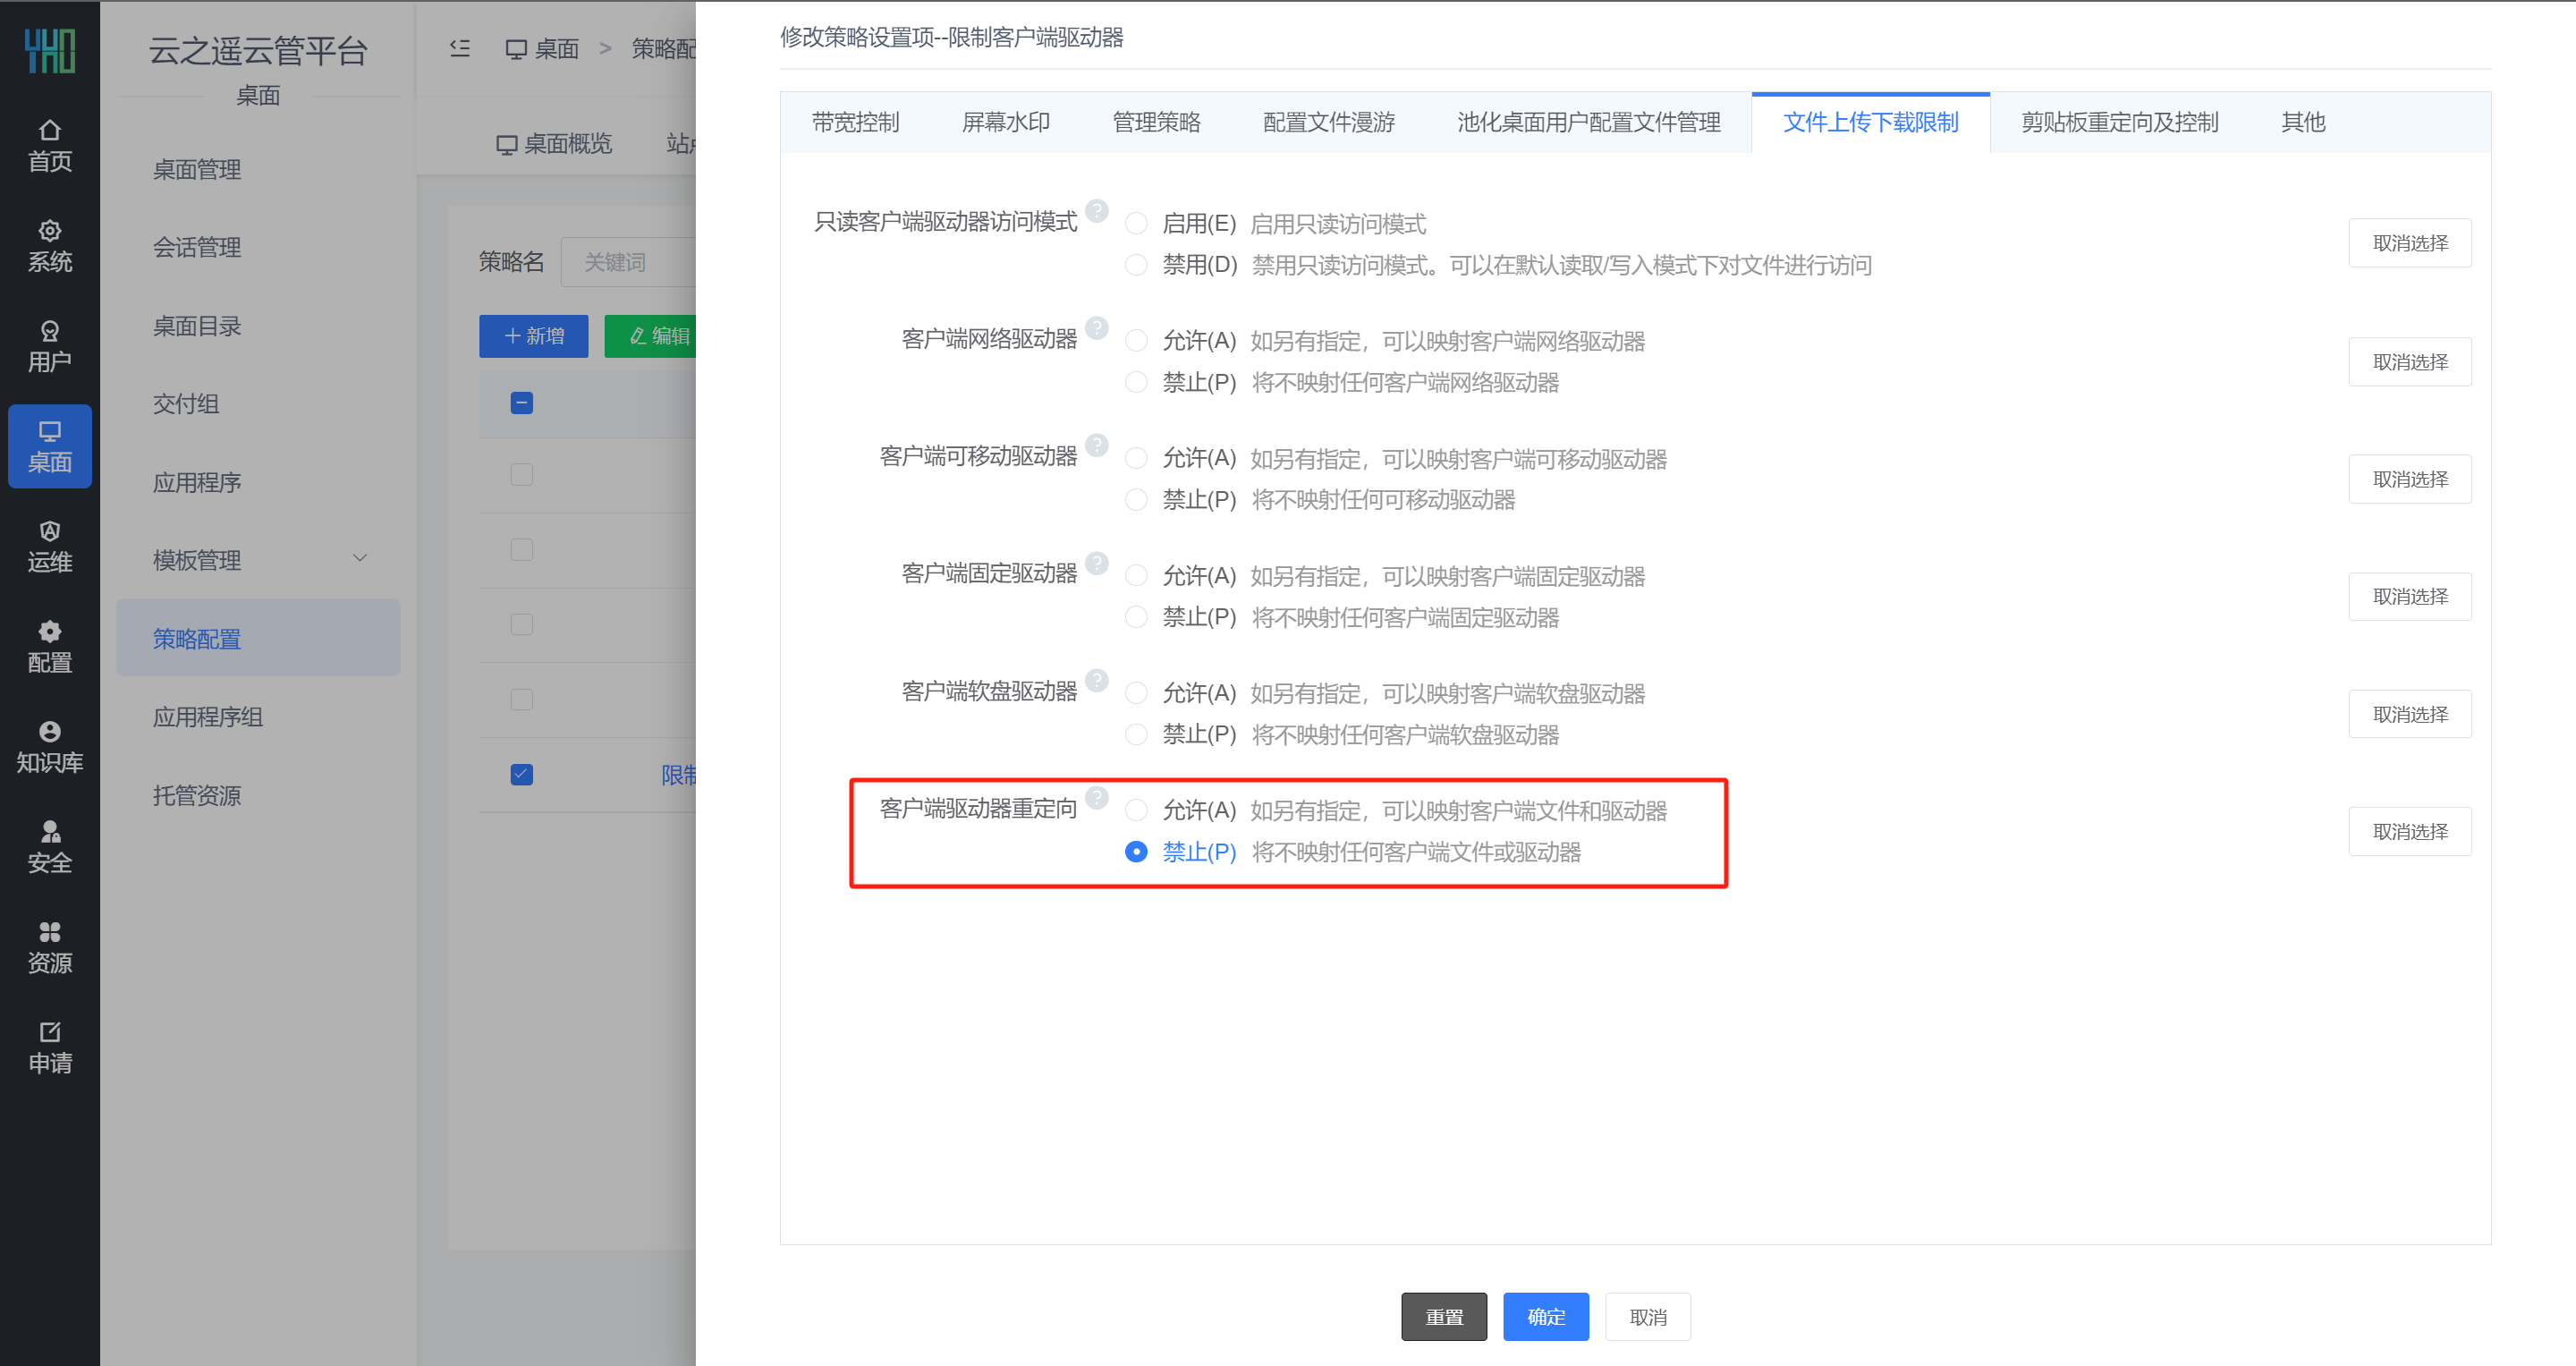Viewport: 2576px width, 1366px height.
Task: Open the 知识库 knowledge base icon
Action: click(49, 746)
